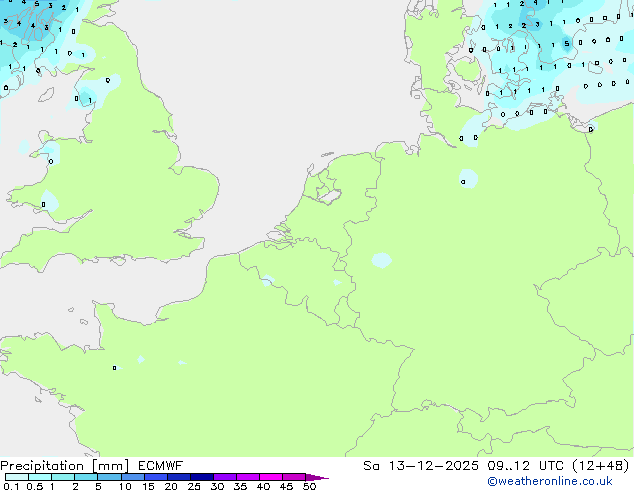Screen dimensions: 634x490
Task: Click the 'ECMWF' model label
Action: click(x=161, y=466)
